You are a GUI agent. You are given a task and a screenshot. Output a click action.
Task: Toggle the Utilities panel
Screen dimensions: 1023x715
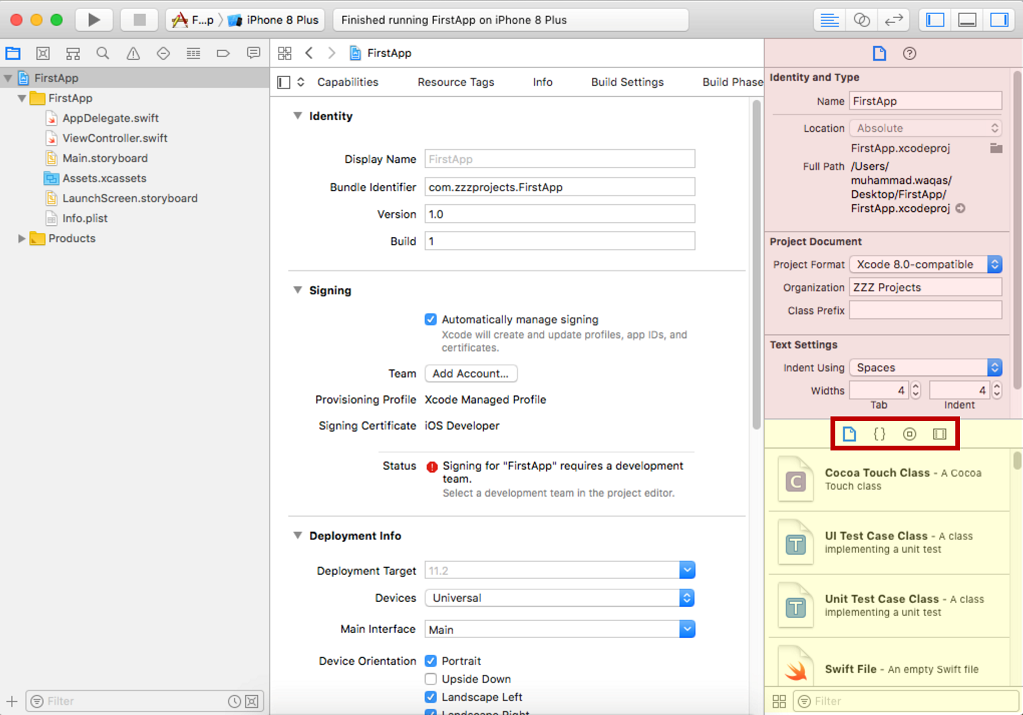pos(999,20)
